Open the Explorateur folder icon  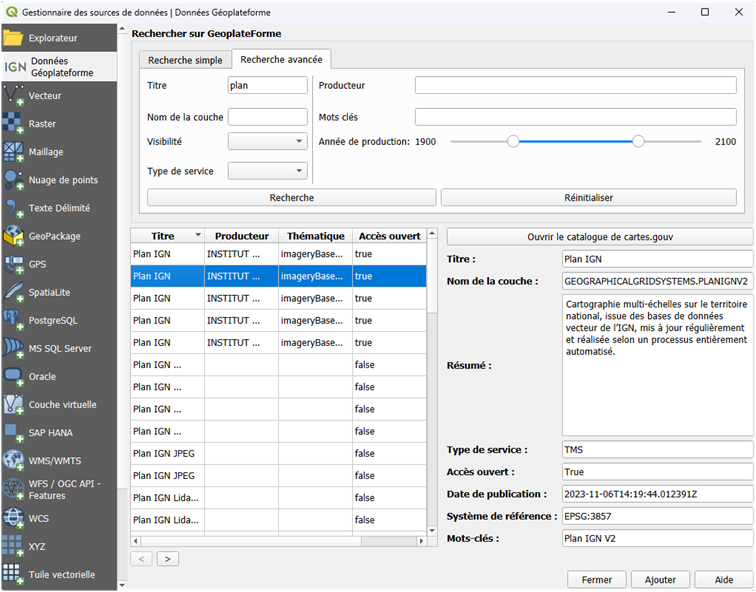click(x=13, y=38)
